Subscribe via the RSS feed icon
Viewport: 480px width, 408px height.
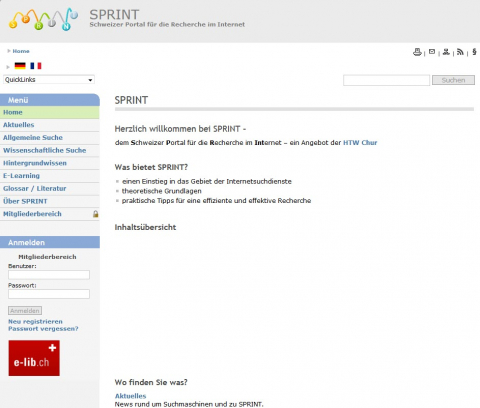pyautogui.click(x=460, y=52)
